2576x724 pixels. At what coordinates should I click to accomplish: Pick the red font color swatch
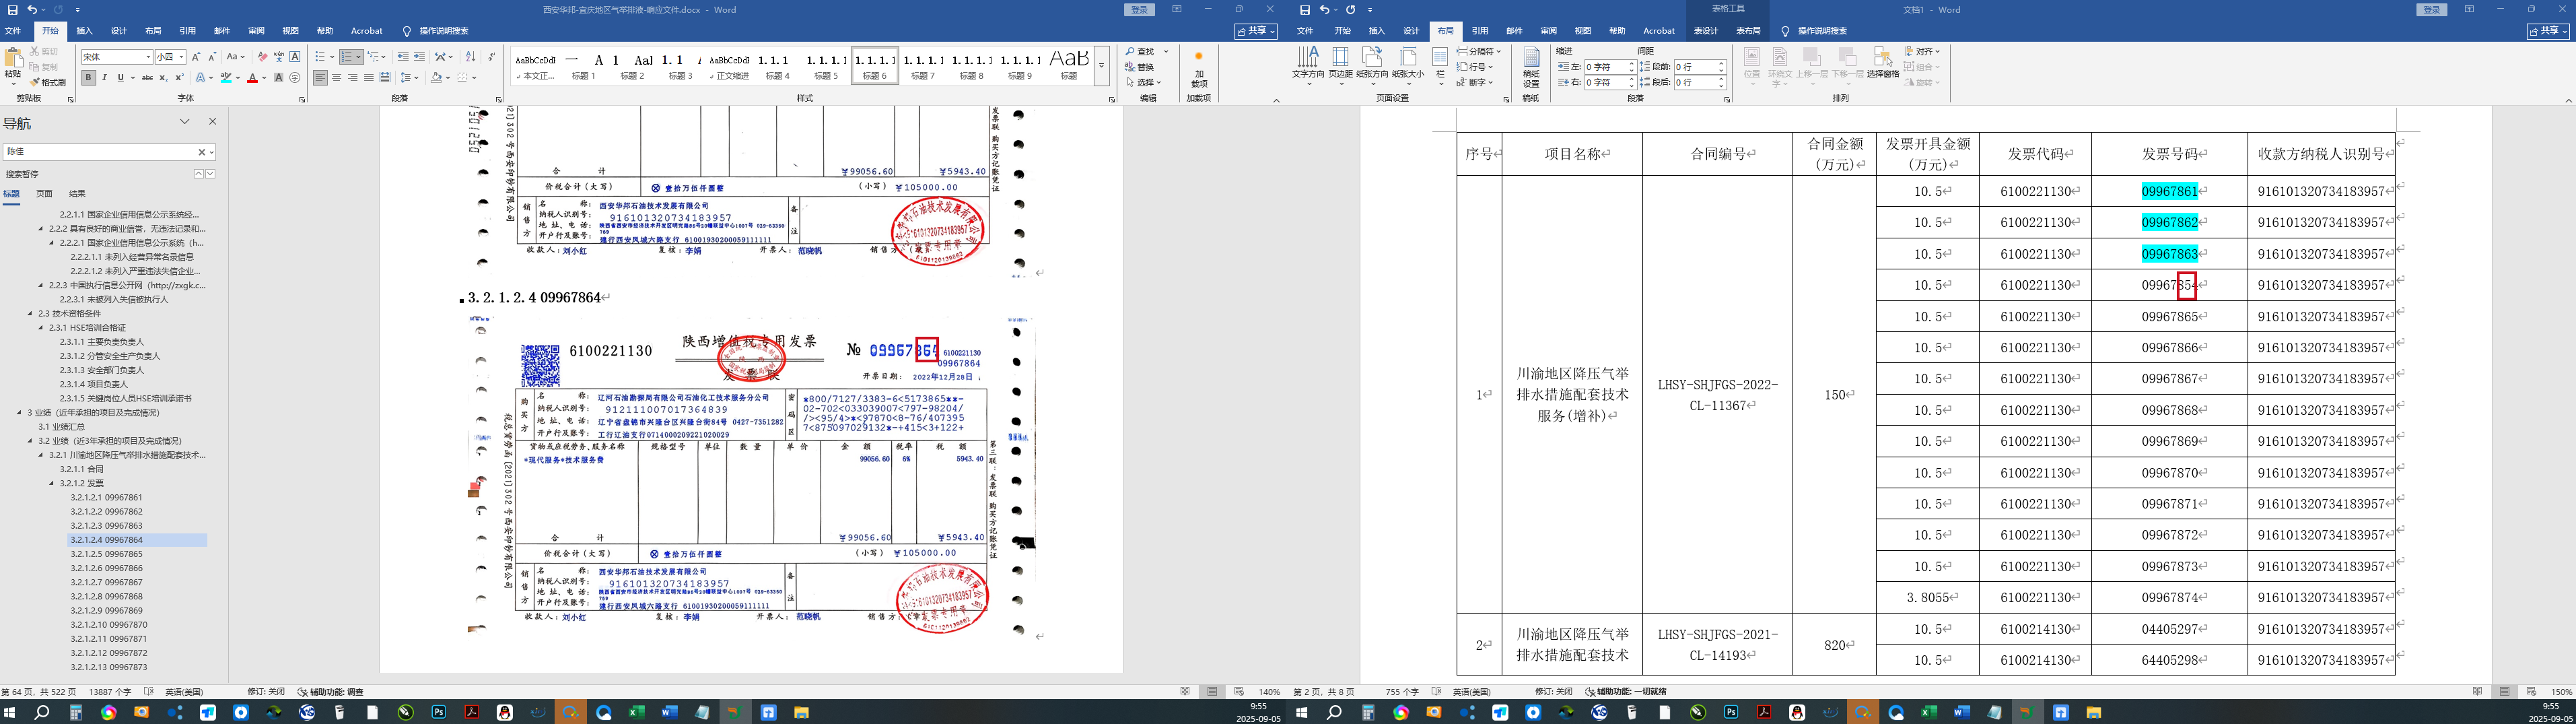[252, 78]
